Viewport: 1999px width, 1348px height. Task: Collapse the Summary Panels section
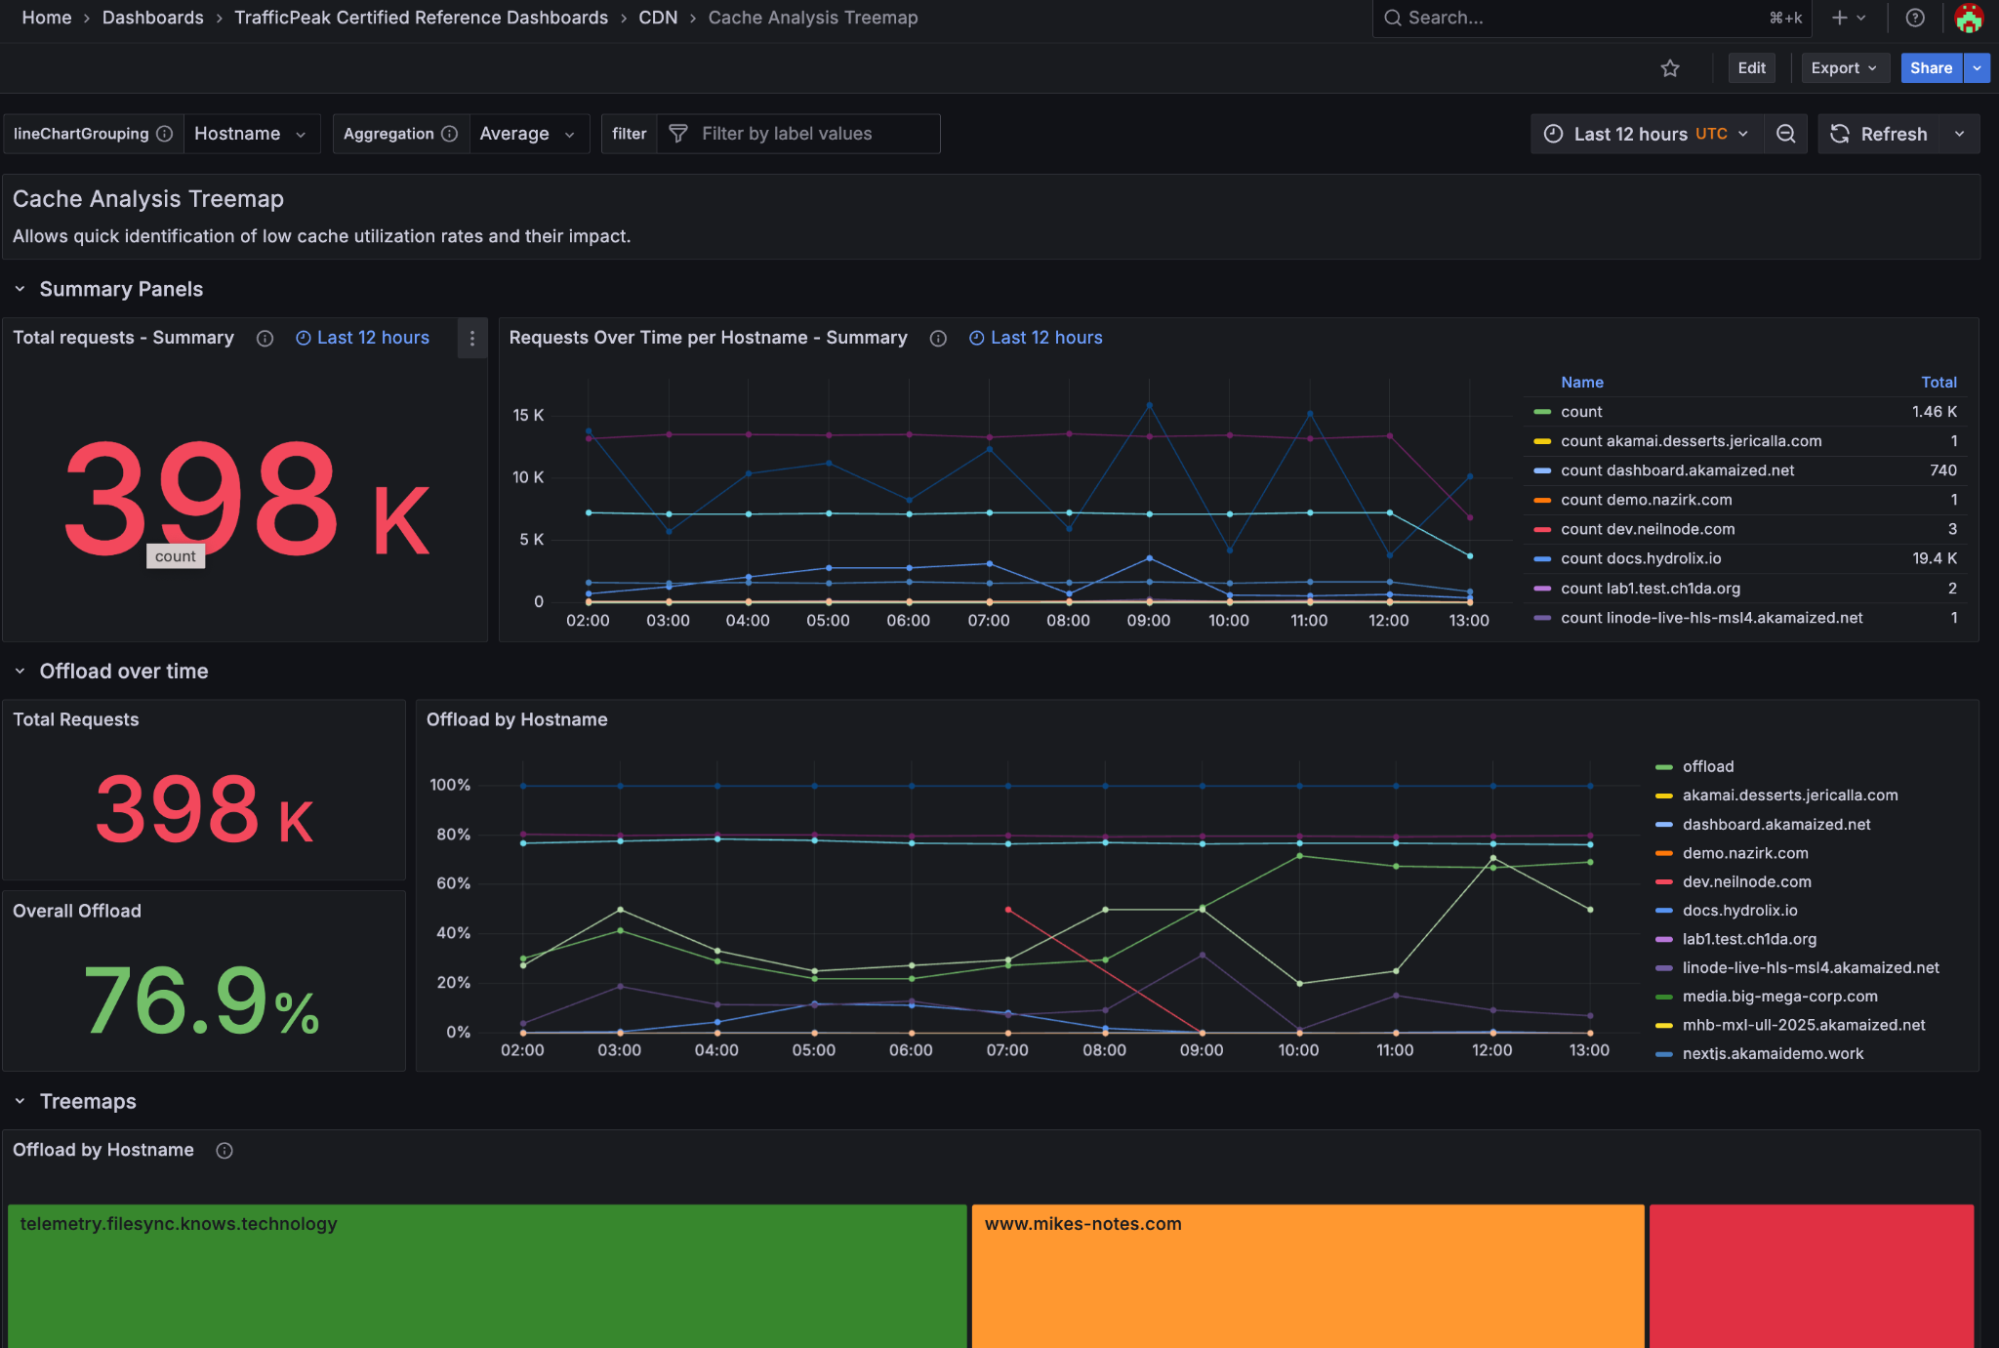[x=19, y=288]
